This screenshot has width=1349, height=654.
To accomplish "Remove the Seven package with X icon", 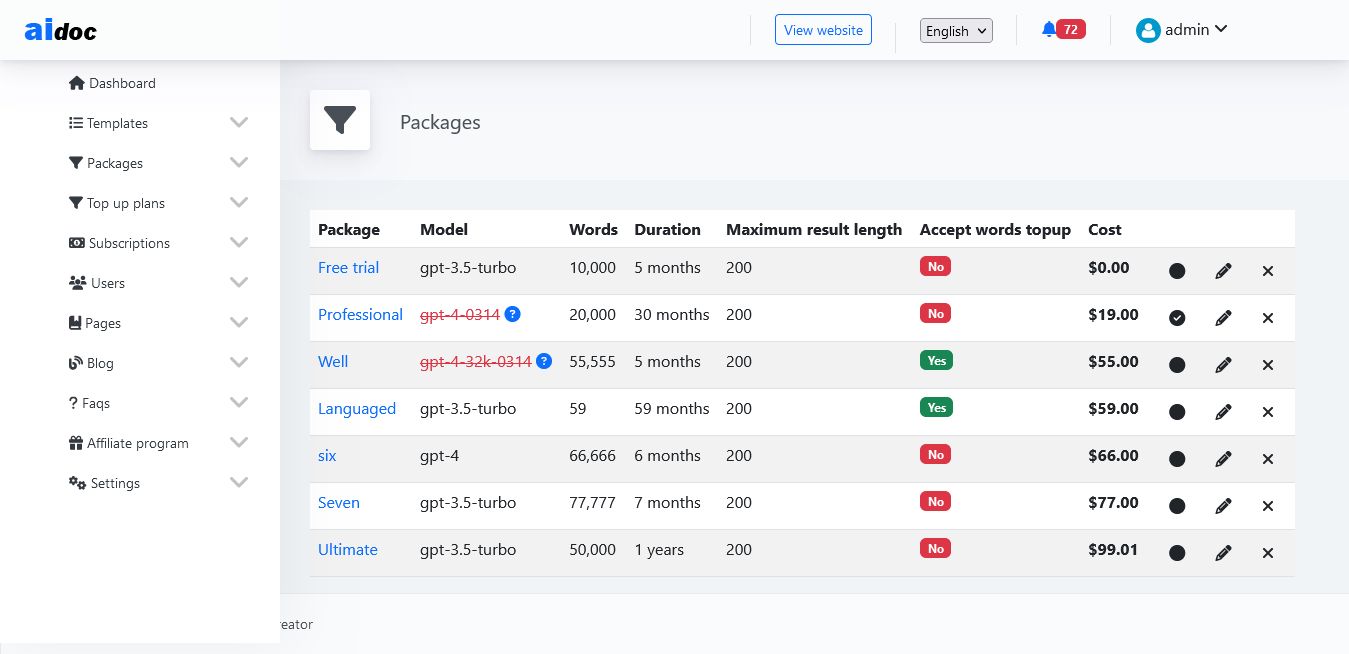I will point(1268,506).
